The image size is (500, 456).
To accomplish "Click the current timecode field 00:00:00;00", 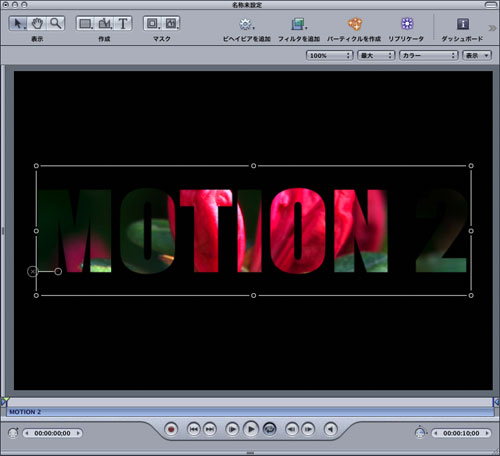I will [52, 433].
